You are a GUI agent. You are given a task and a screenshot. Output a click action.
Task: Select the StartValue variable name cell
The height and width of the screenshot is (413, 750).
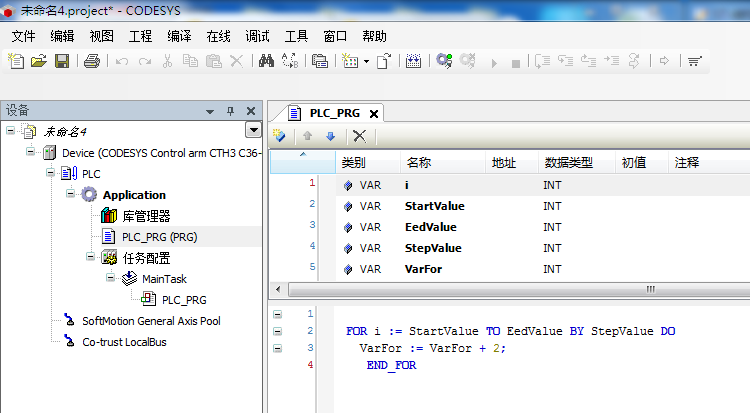point(435,206)
